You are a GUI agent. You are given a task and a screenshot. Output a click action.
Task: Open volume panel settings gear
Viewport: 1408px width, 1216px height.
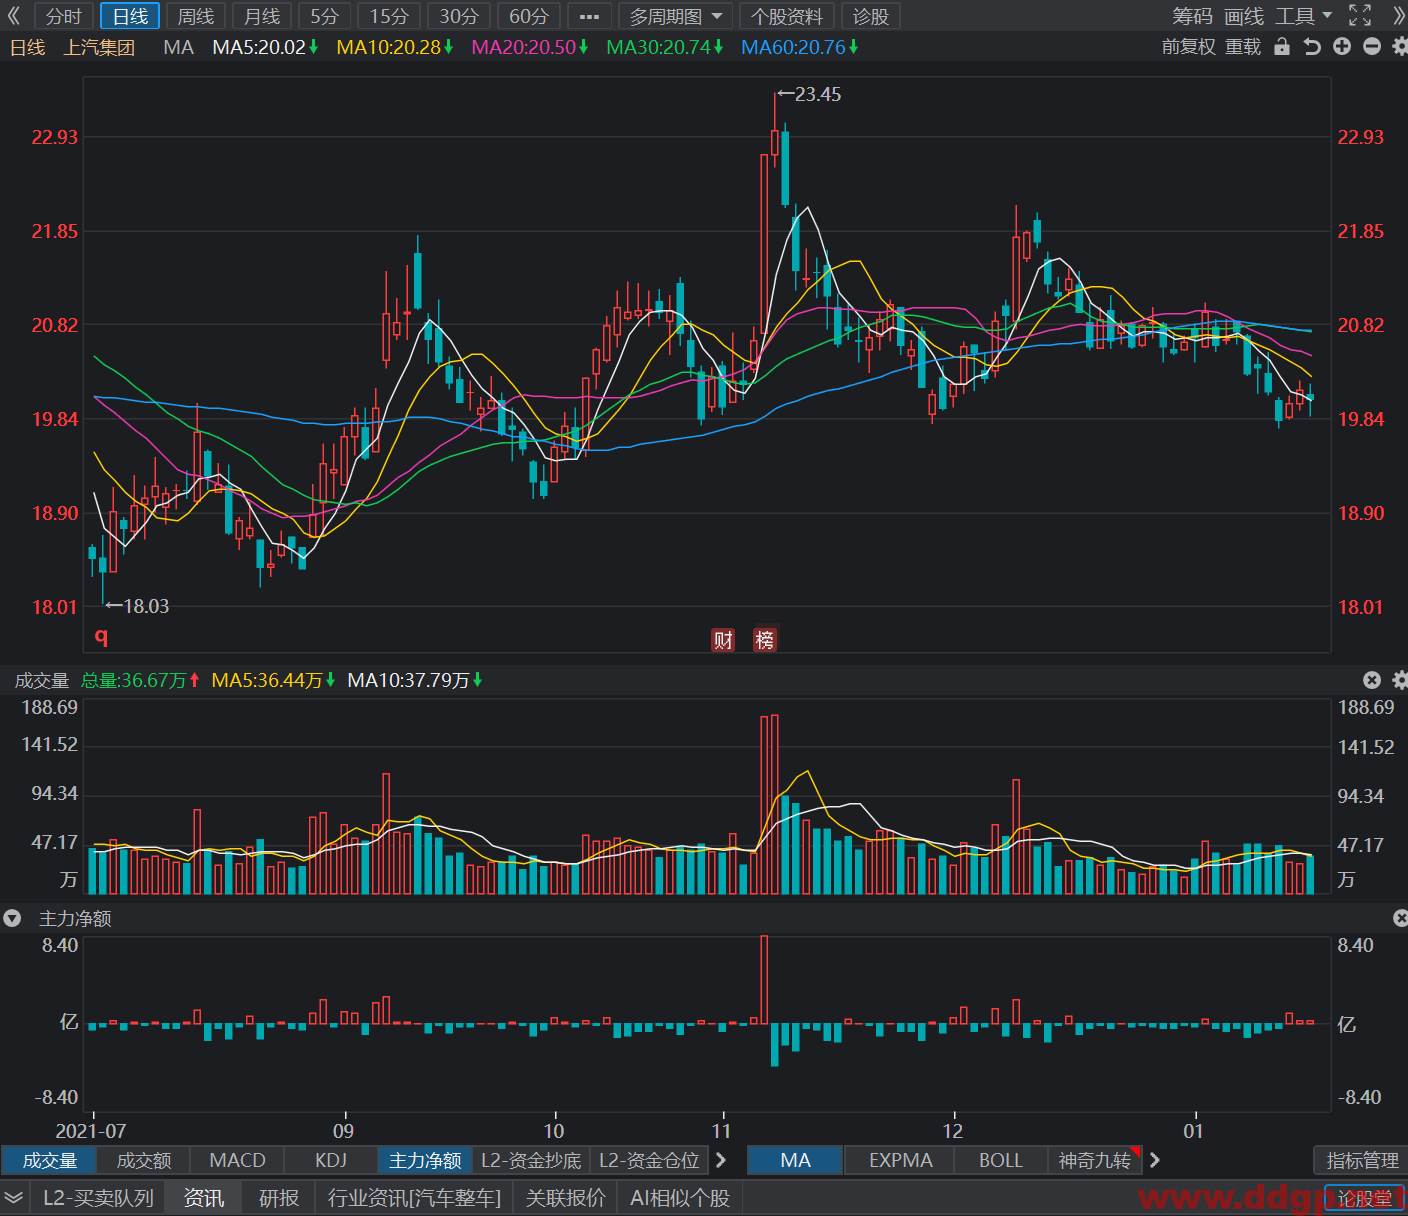(1400, 680)
